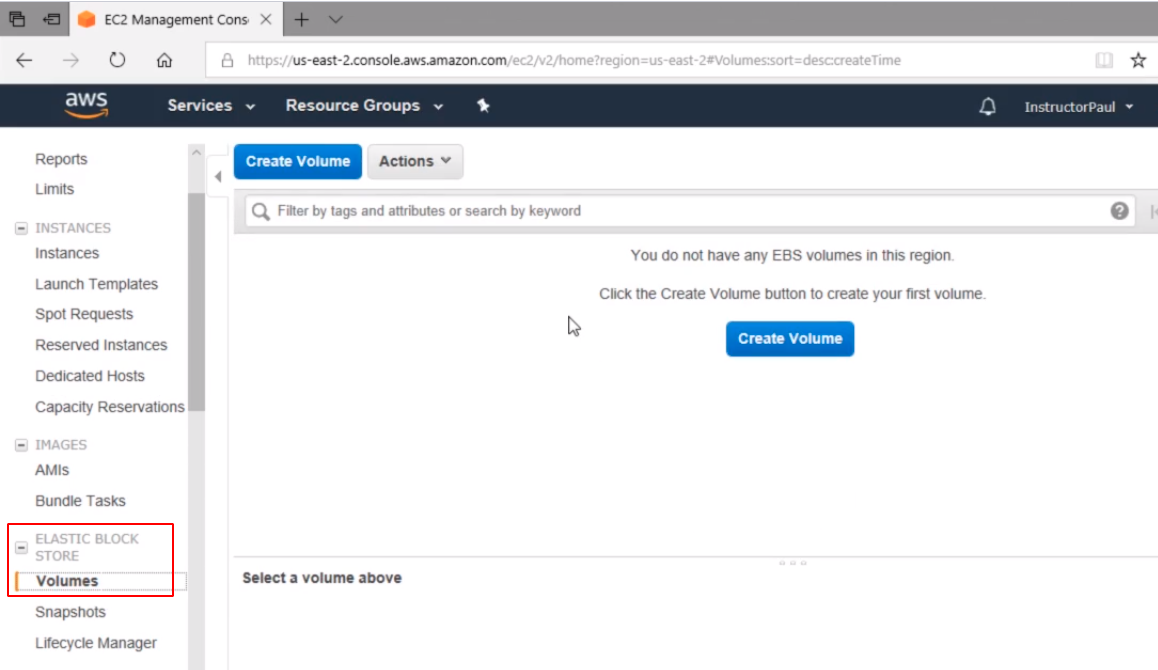This screenshot has height=670, width=1158.
Task: Click the centered Create Volume button
Action: [x=790, y=339]
